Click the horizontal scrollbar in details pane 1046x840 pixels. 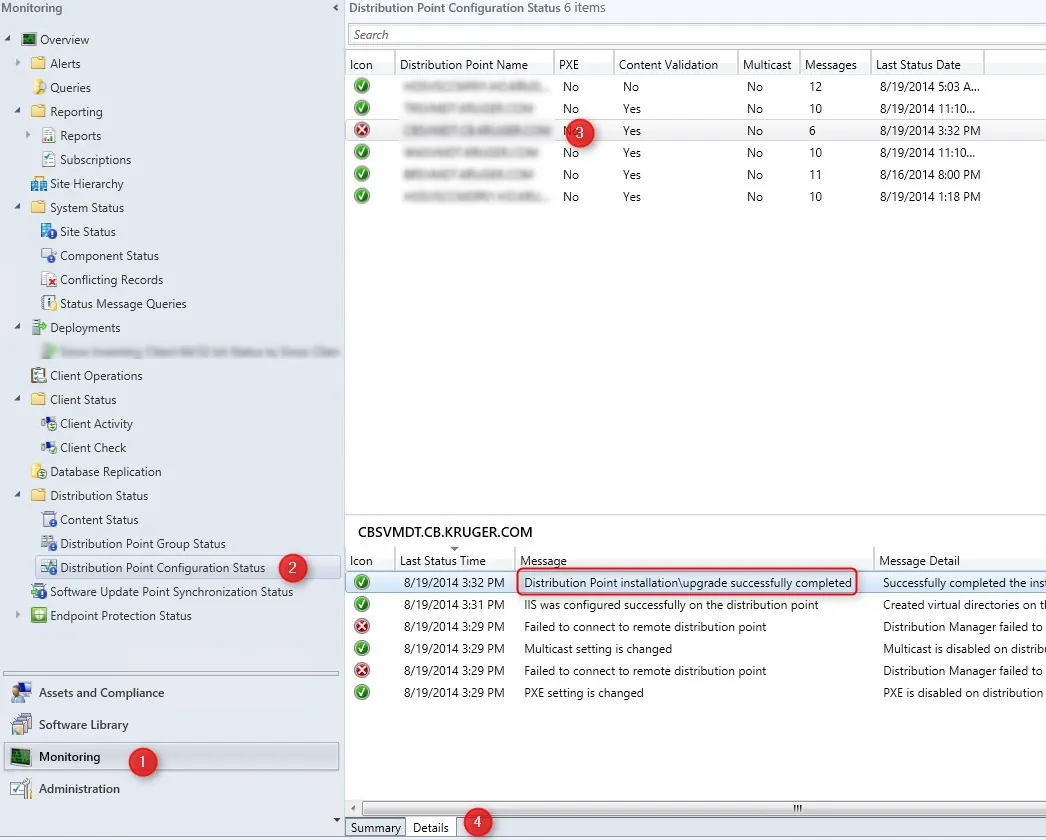point(704,808)
